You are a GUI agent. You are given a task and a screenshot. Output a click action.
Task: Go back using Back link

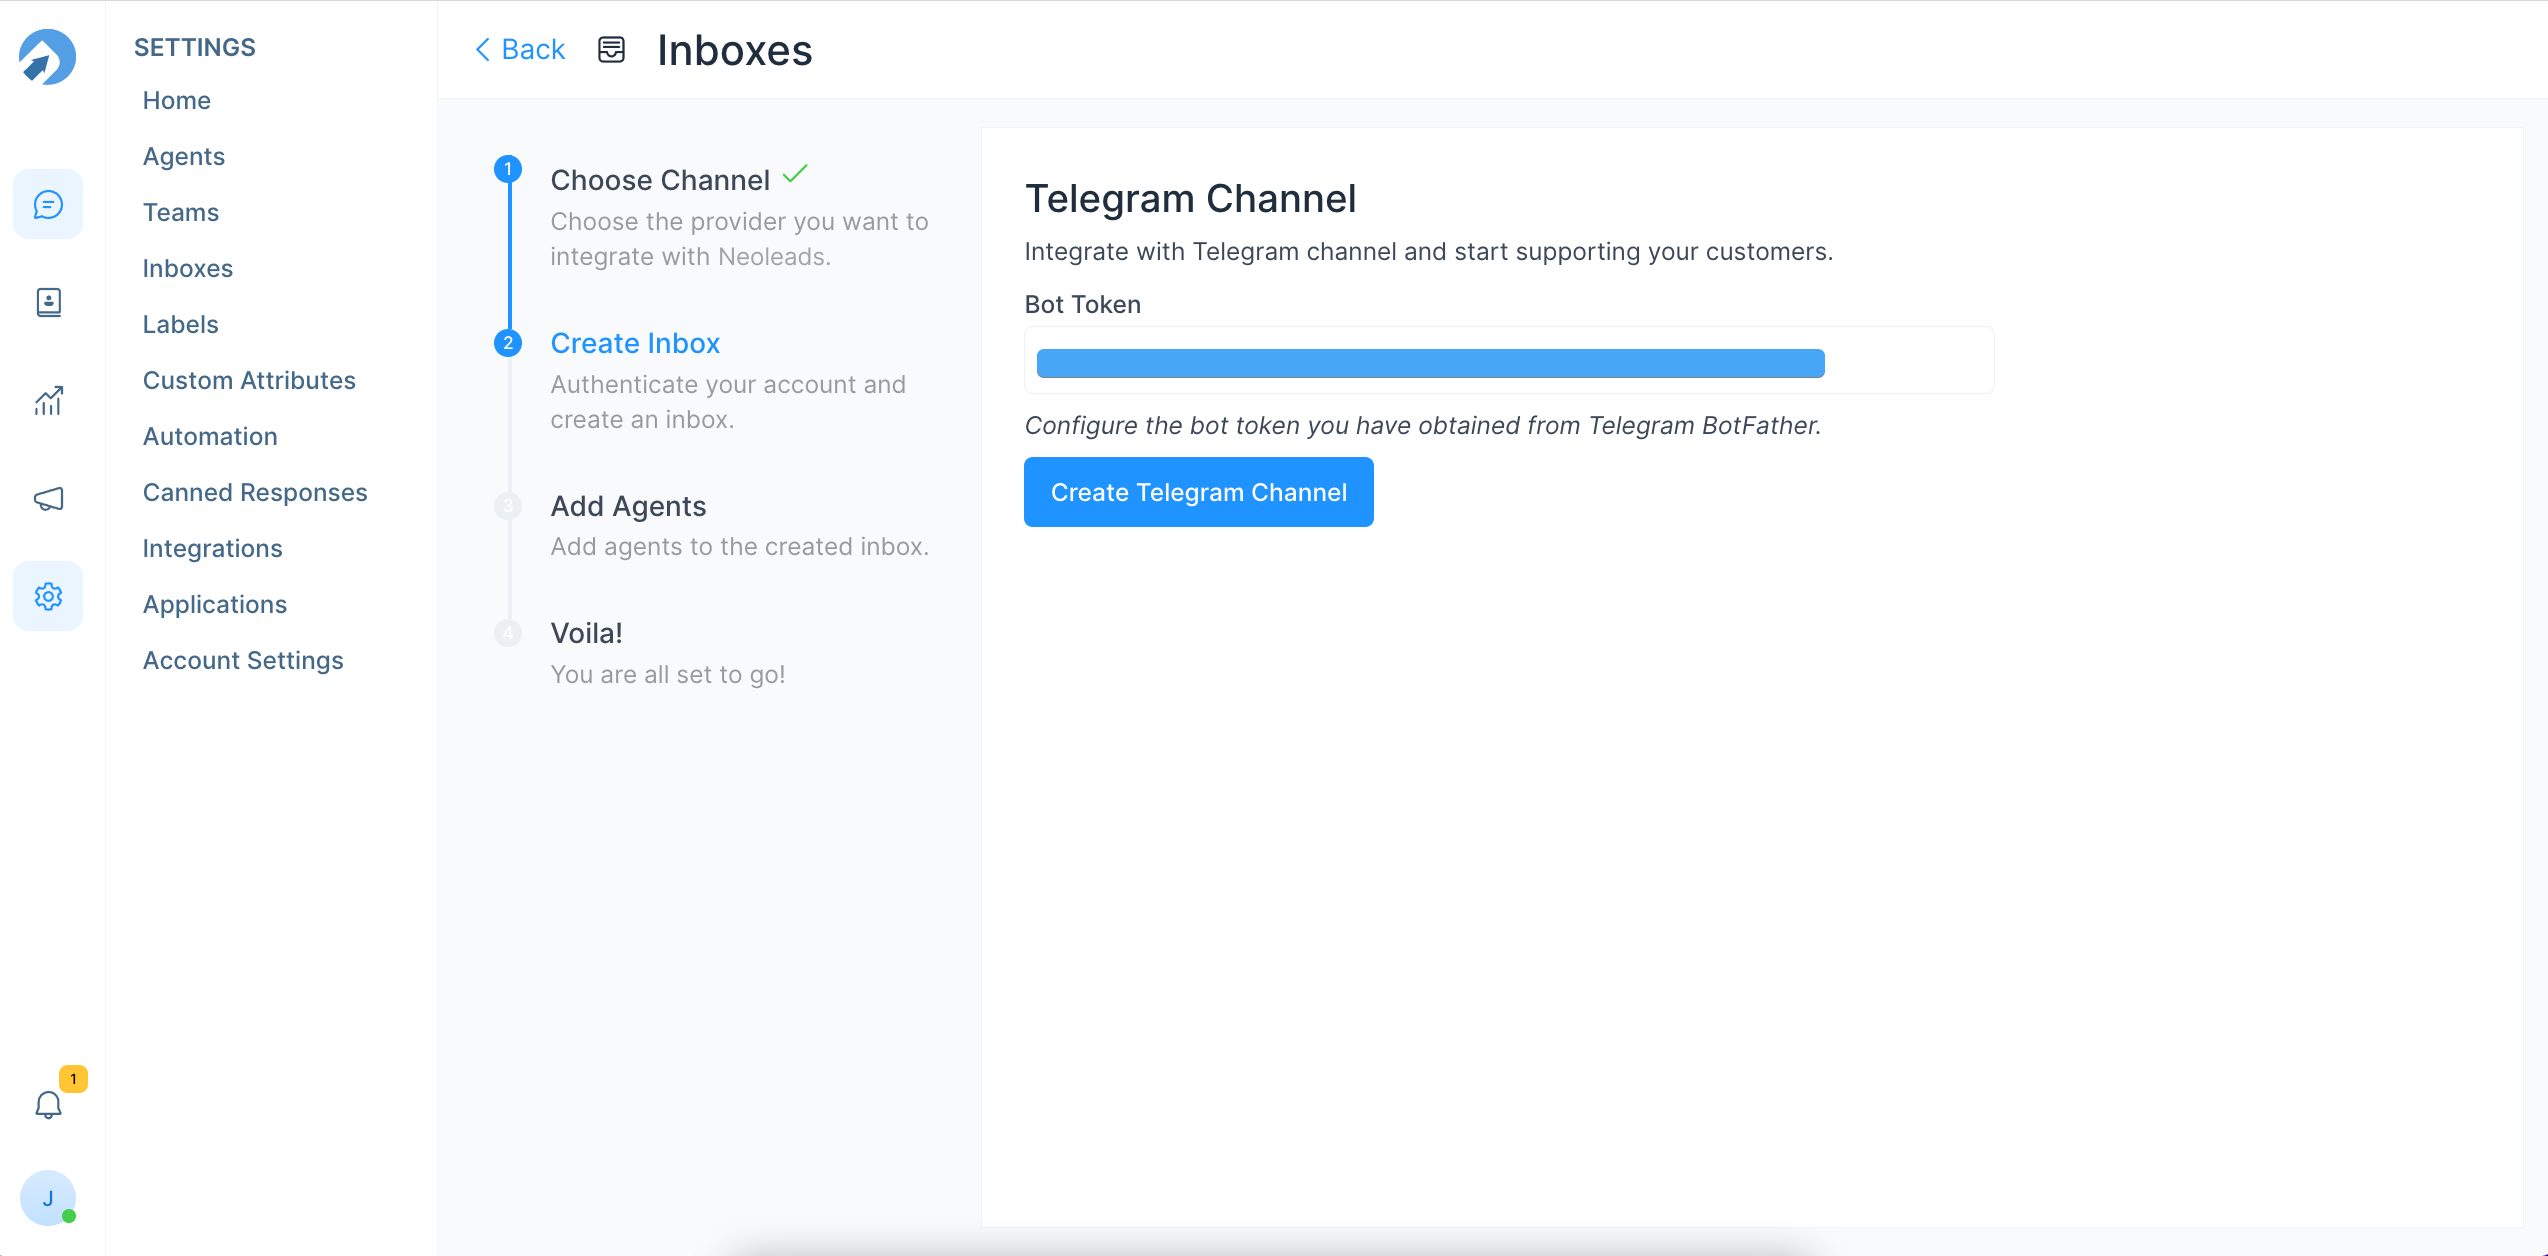click(520, 49)
